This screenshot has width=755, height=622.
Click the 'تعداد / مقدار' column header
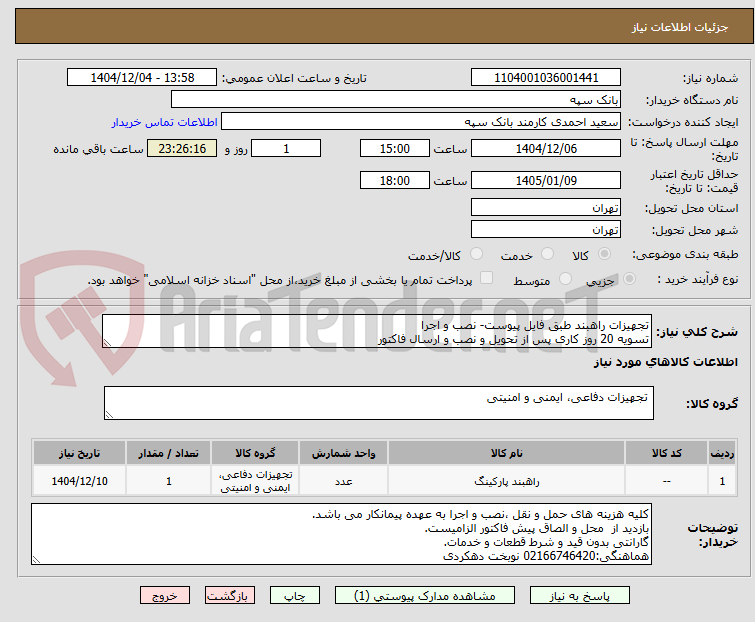point(169,453)
